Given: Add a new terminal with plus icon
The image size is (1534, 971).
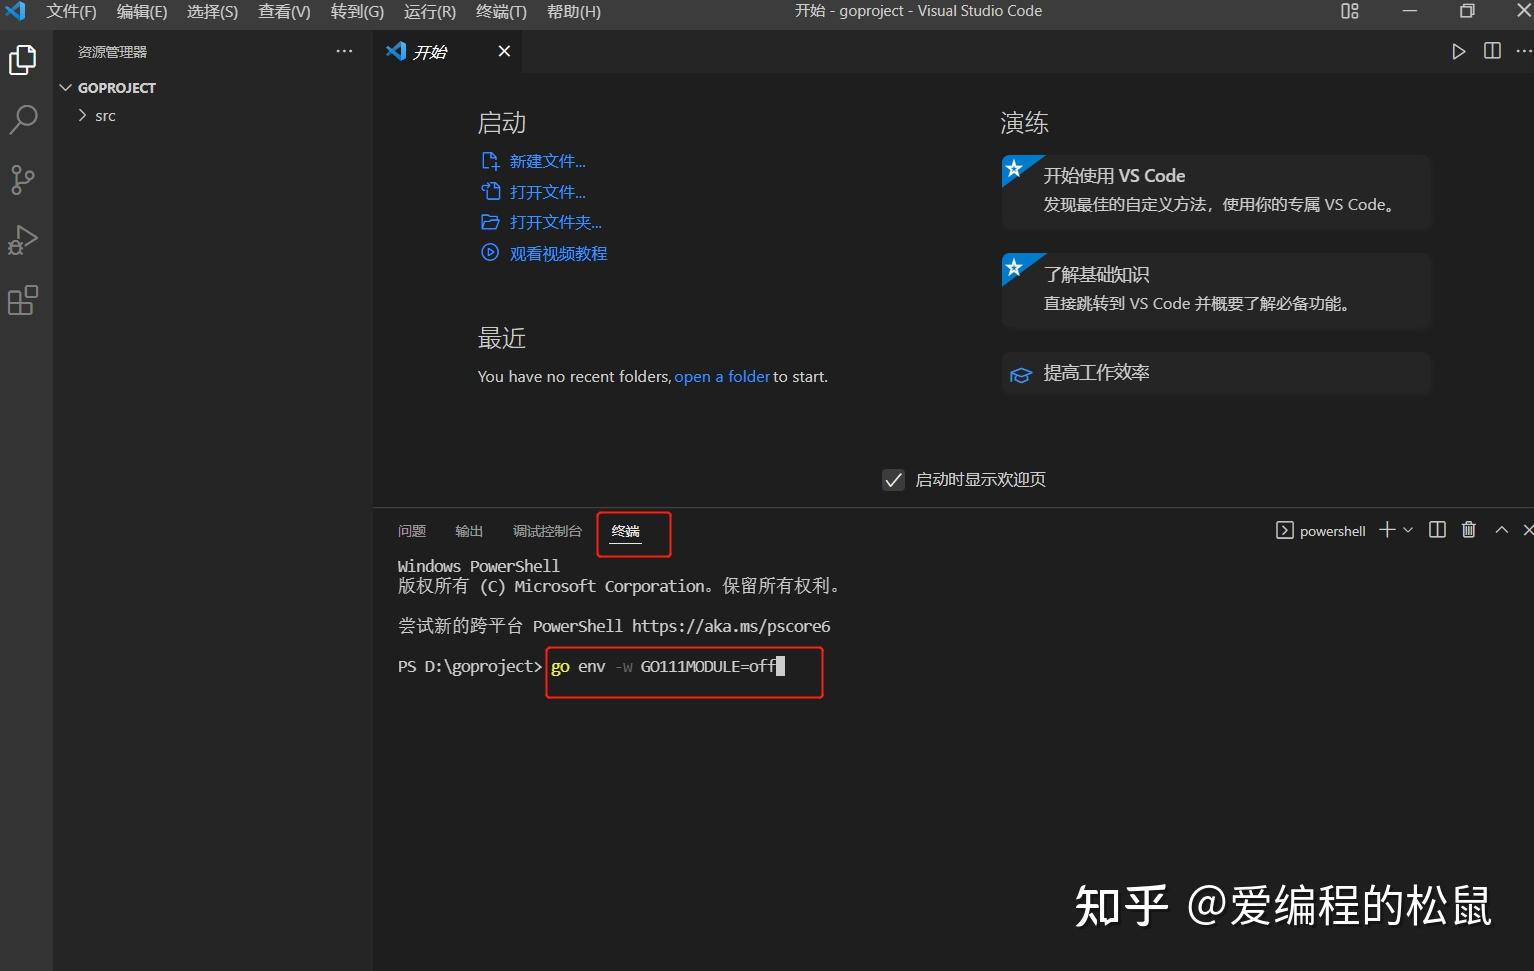Looking at the screenshot, I should [1386, 530].
